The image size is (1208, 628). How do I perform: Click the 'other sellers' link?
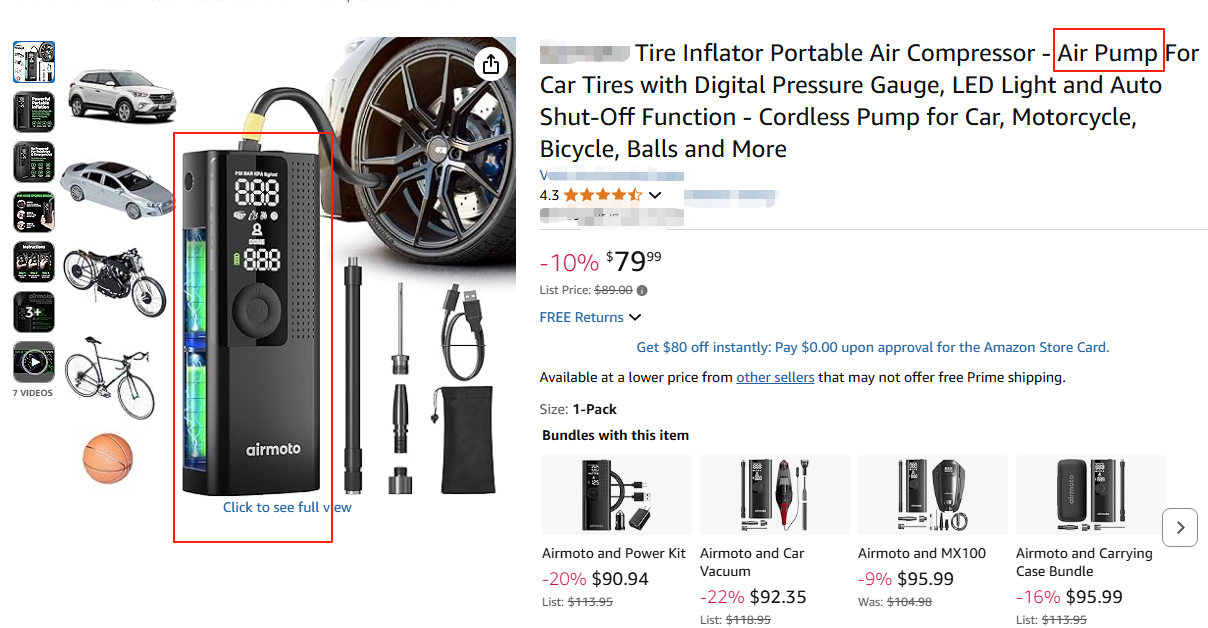pos(775,377)
